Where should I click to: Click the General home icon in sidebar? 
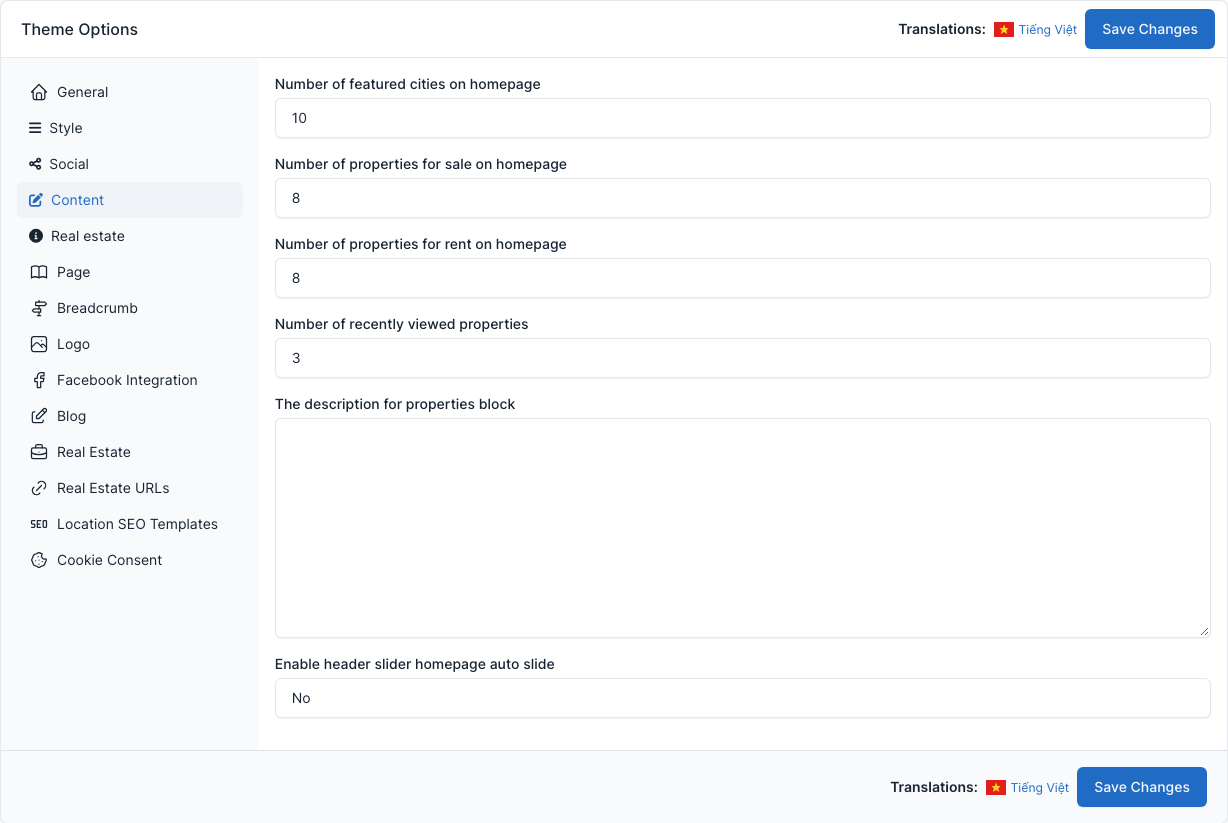point(39,92)
